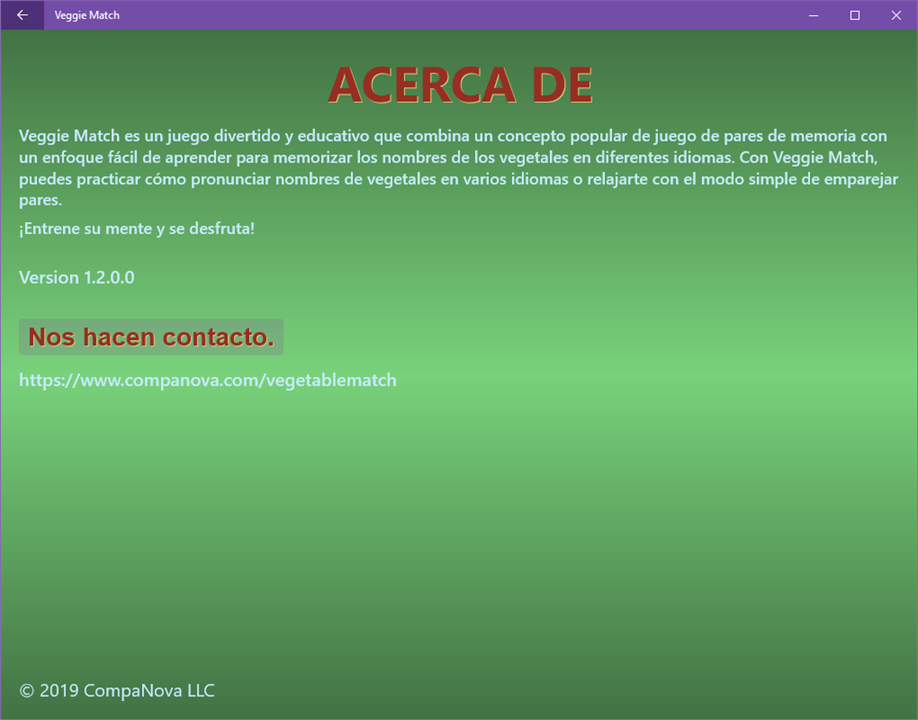
Task: Click the 'Nos hacen contacto.' button
Action: click(x=151, y=337)
